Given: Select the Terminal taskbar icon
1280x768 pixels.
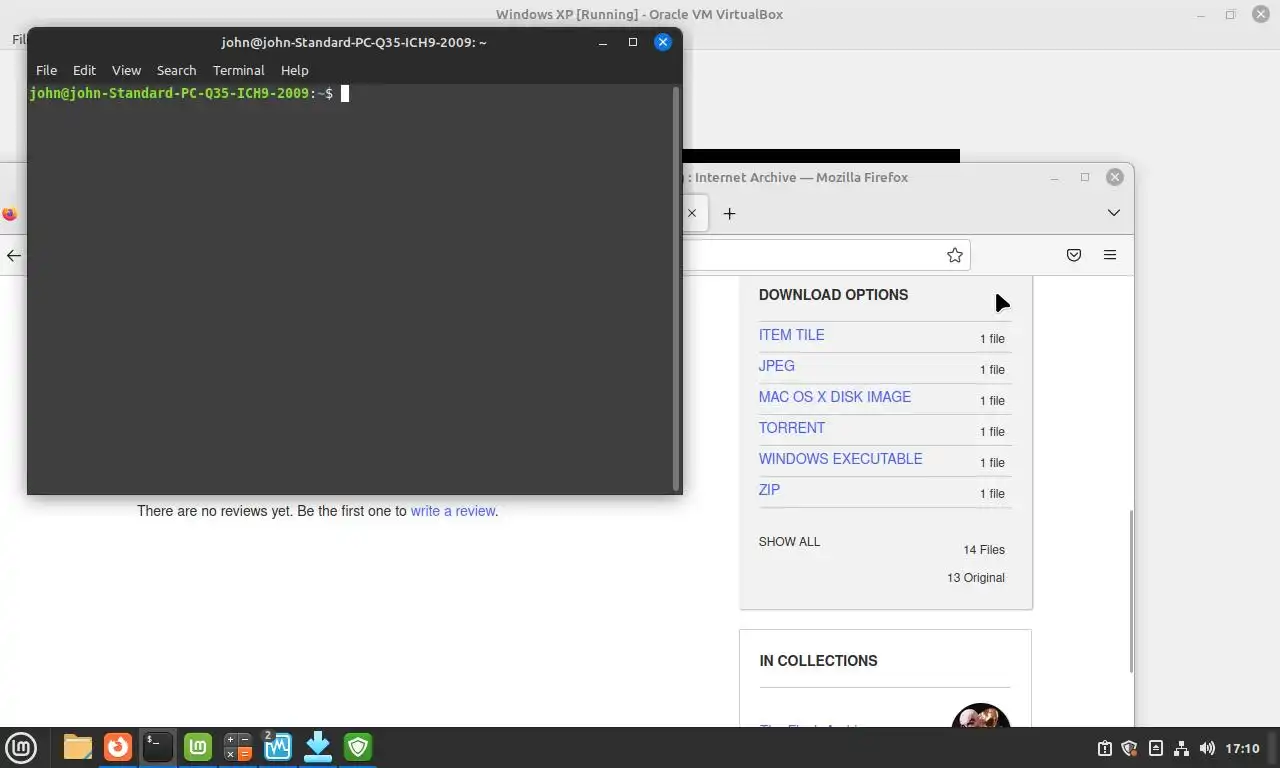Looking at the screenshot, I should pos(158,747).
